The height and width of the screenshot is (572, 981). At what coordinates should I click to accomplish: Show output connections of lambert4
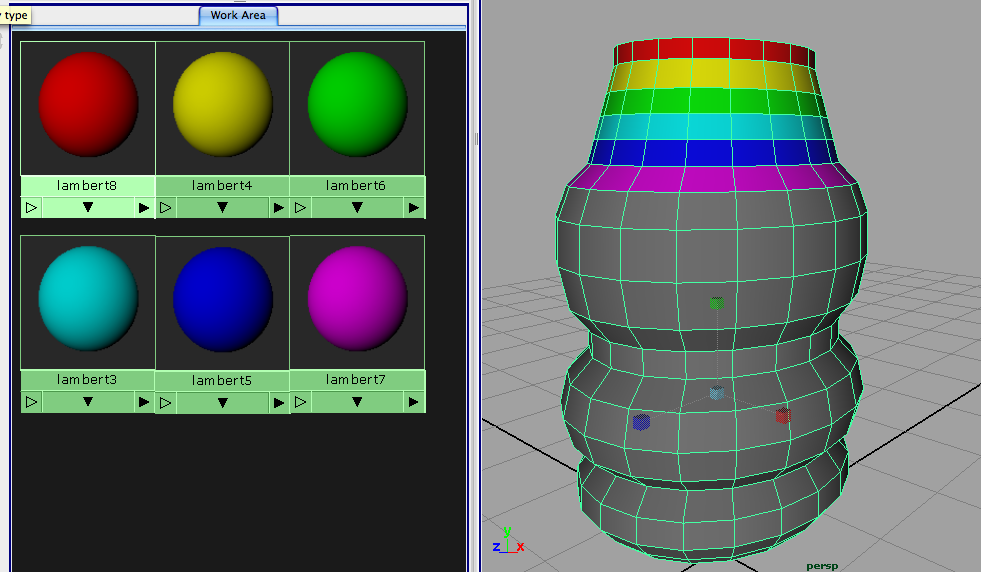click(x=279, y=207)
